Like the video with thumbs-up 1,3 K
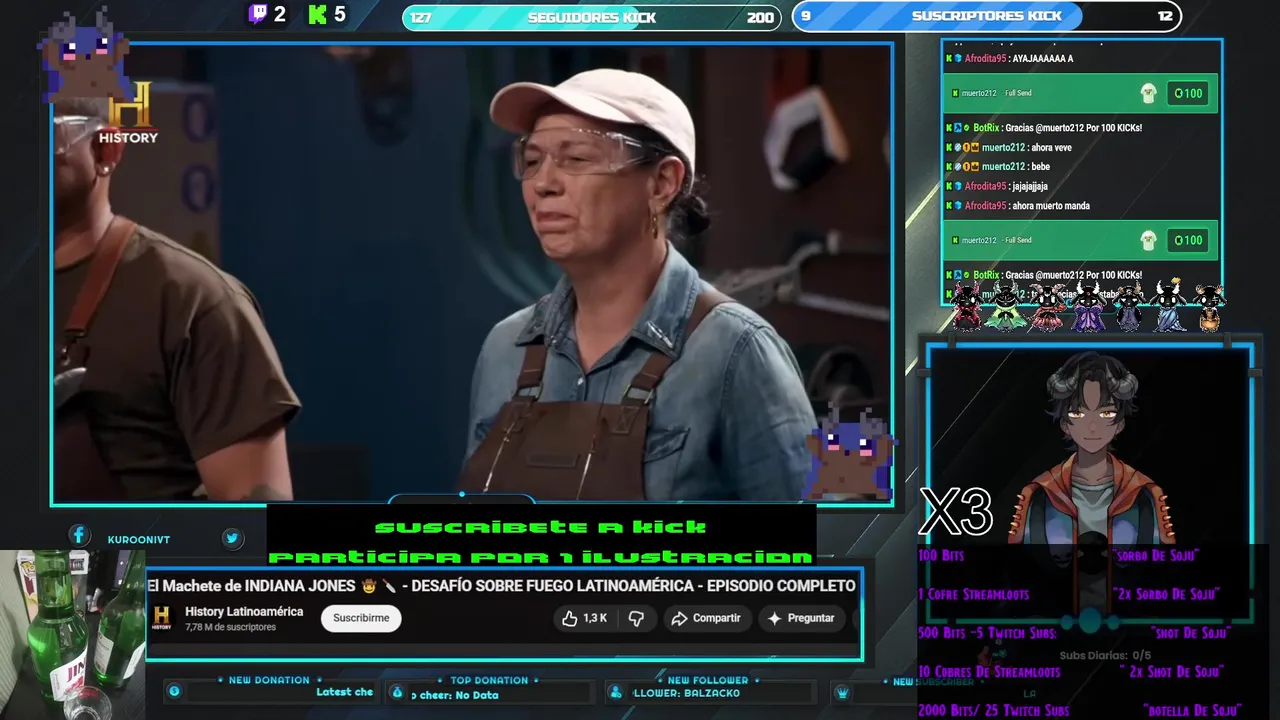Screen dimensions: 1280x720 585,618
